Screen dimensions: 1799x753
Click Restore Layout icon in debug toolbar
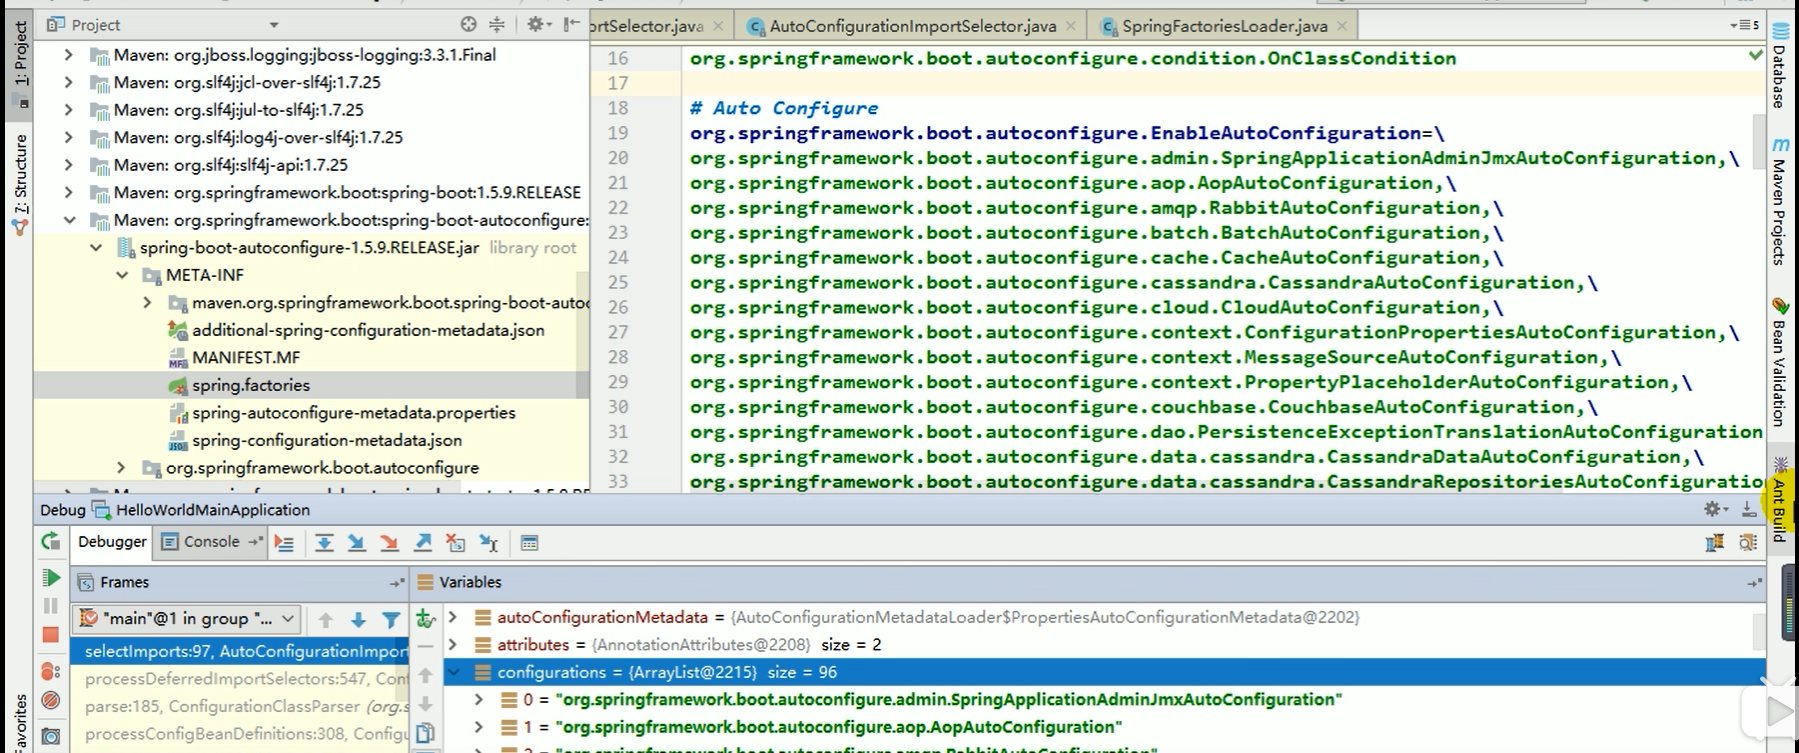coord(1715,542)
